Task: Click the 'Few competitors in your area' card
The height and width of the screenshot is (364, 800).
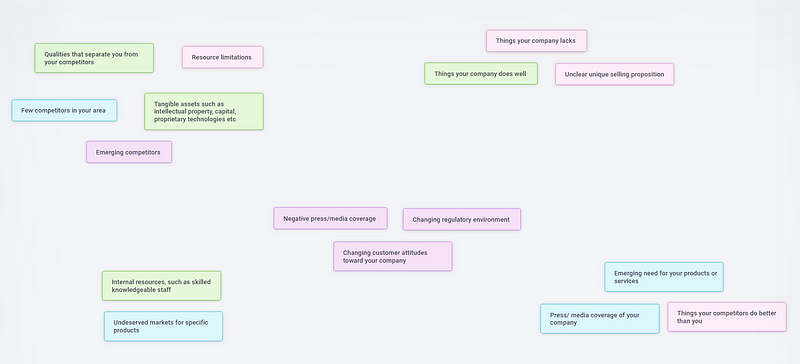Action: (x=64, y=110)
